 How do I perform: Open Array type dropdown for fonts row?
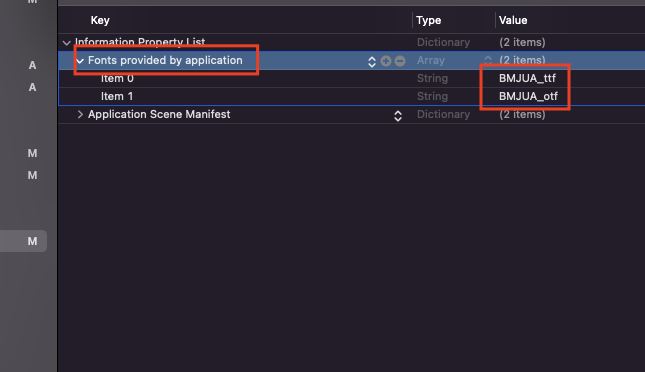[488, 60]
